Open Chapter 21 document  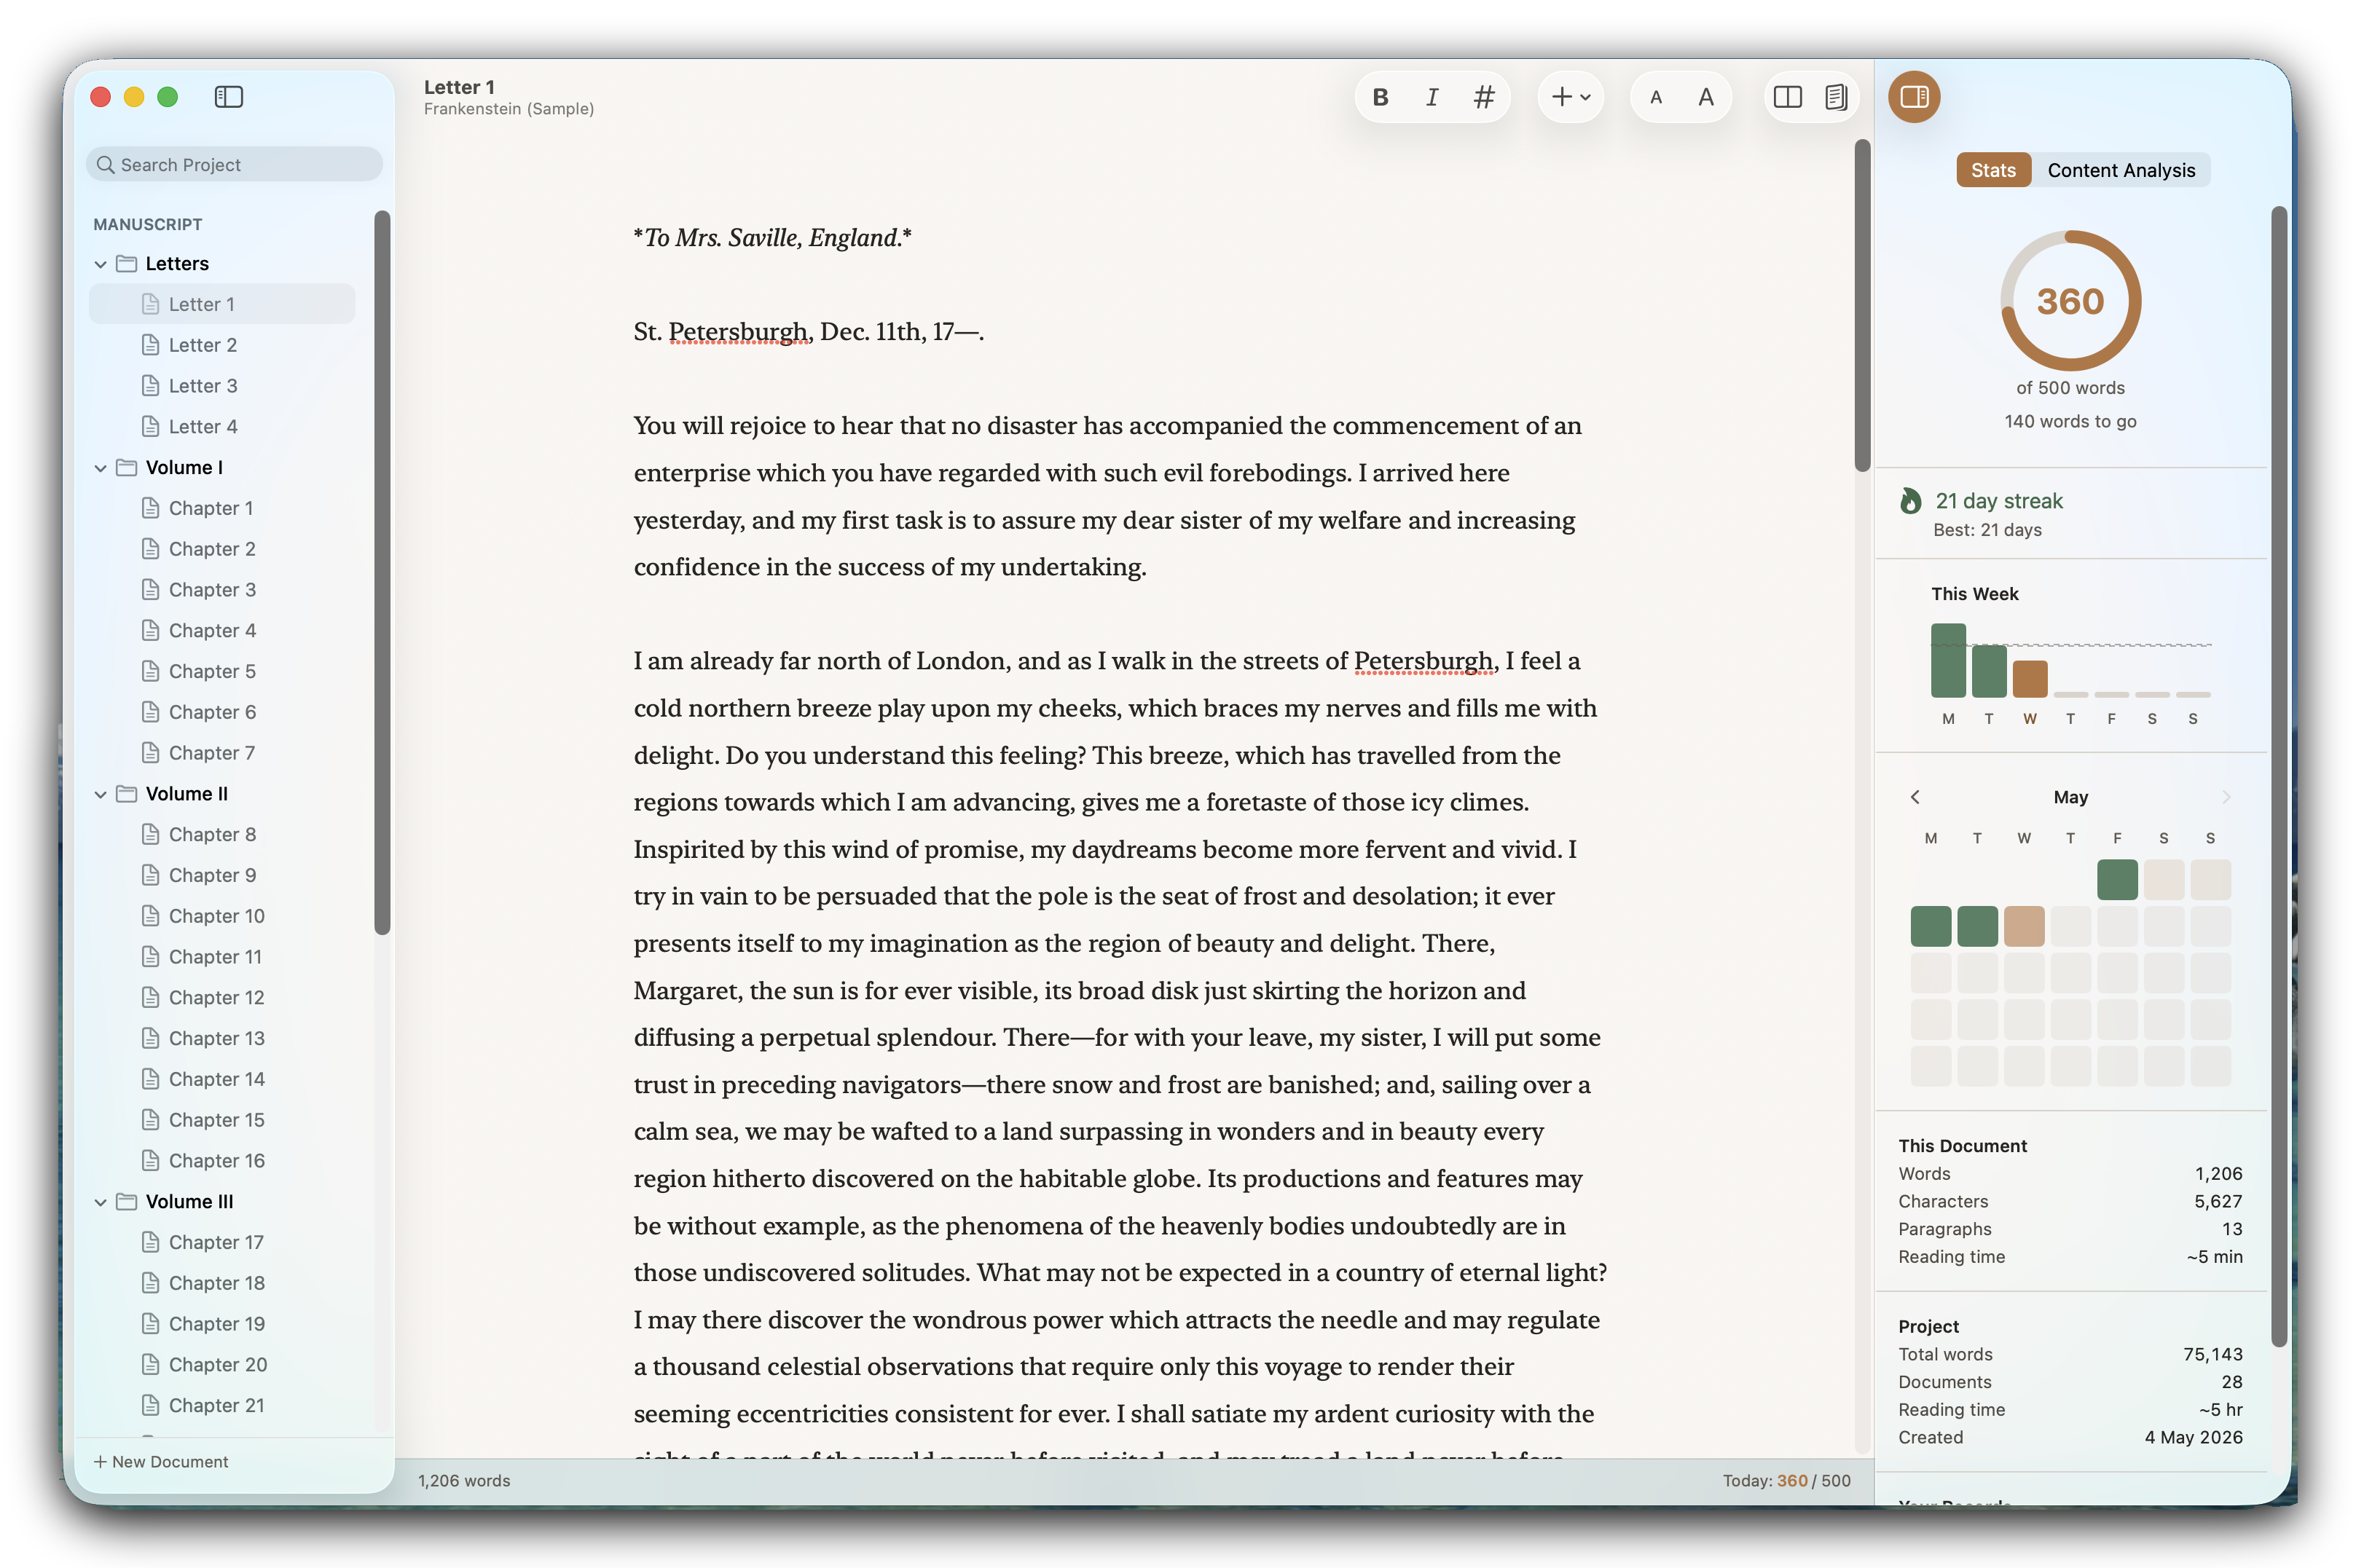(222, 1405)
